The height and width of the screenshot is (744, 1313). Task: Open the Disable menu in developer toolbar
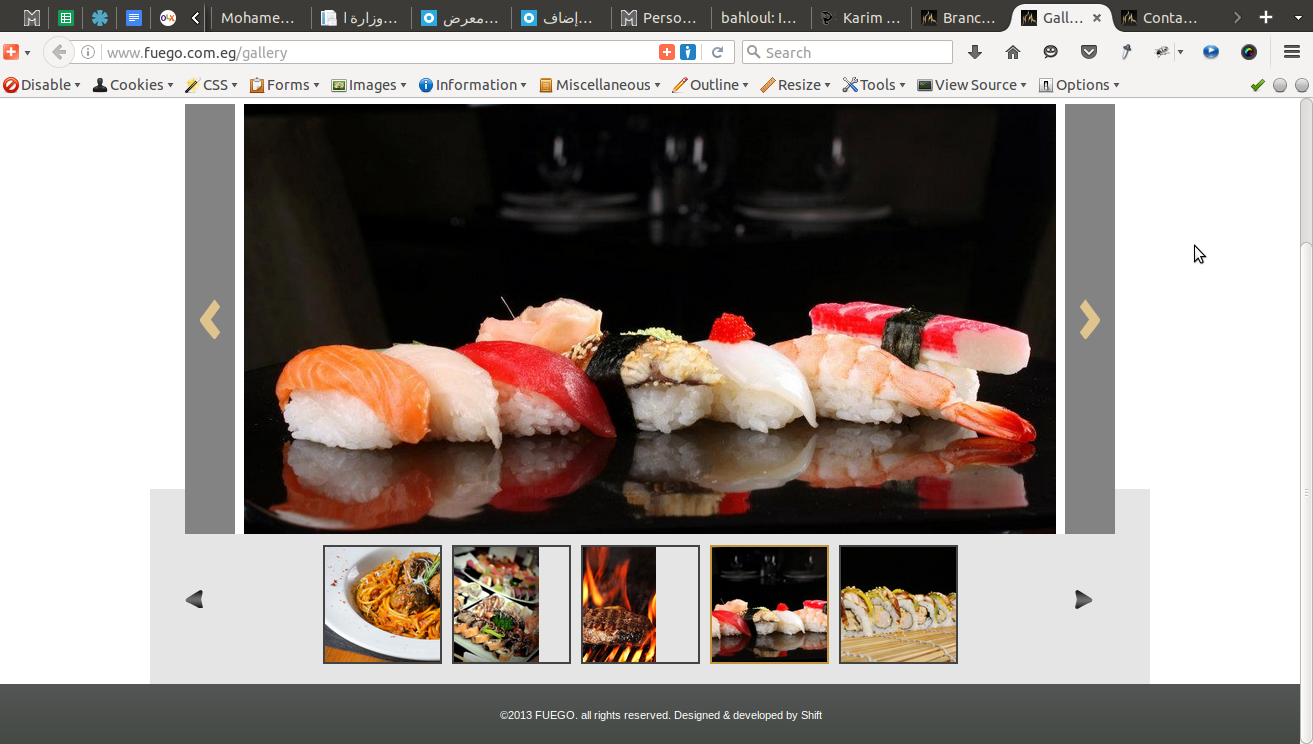(x=42, y=85)
